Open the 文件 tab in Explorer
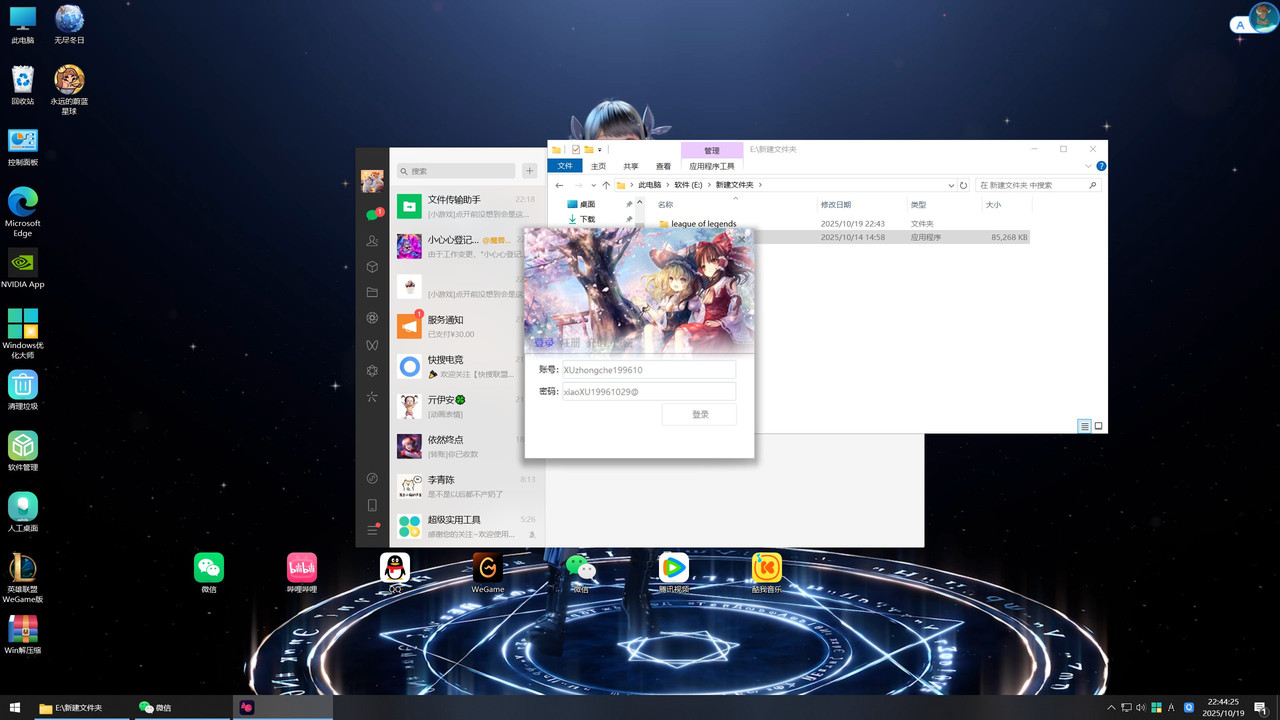Image resolution: width=1280 pixels, height=720 pixels. (x=565, y=166)
